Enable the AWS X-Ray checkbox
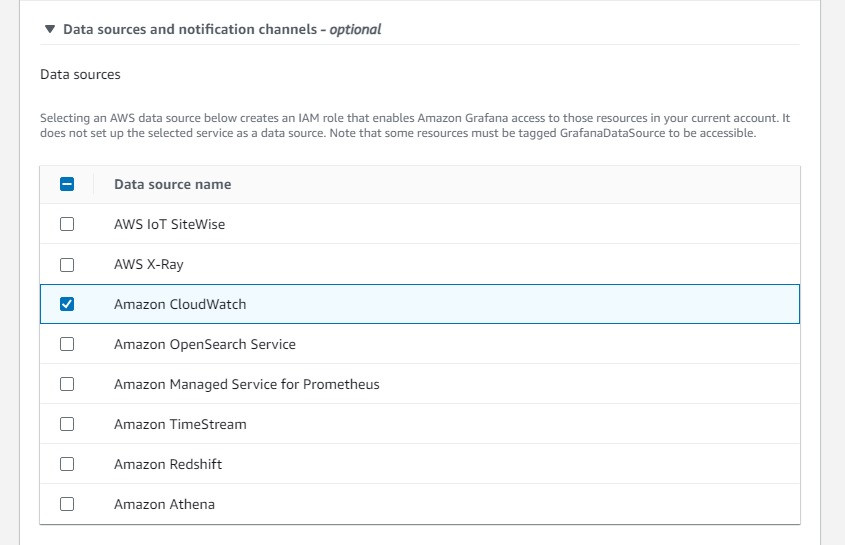This screenshot has width=845, height=545. (67, 265)
